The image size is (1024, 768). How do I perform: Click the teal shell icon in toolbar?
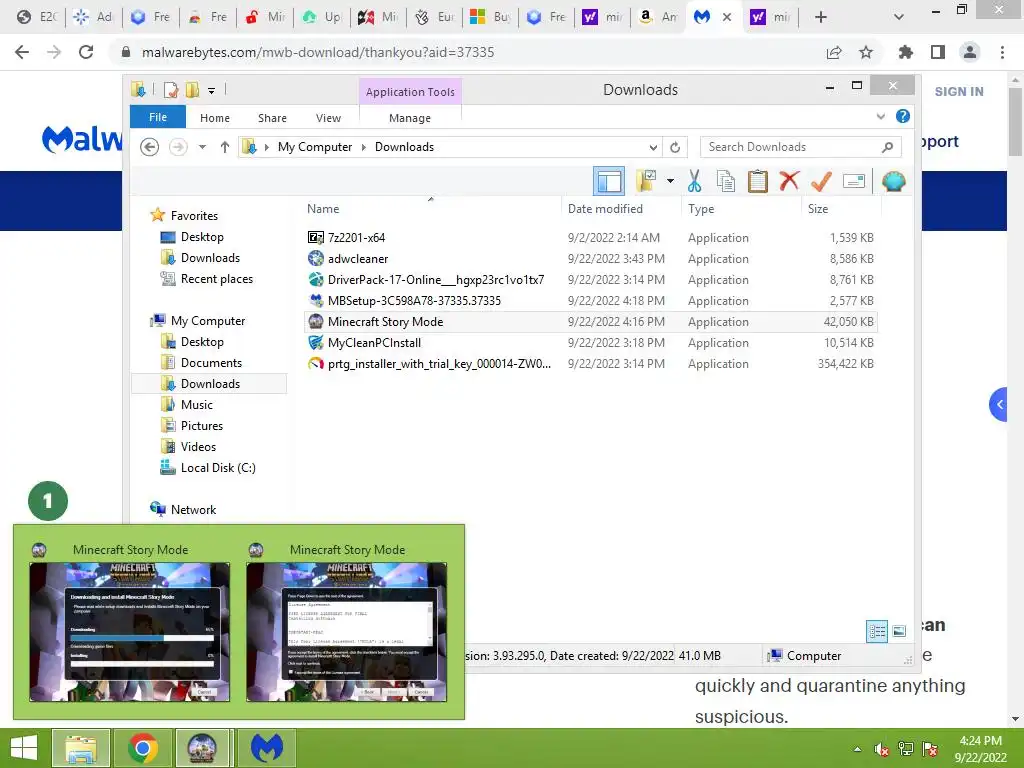(x=893, y=181)
